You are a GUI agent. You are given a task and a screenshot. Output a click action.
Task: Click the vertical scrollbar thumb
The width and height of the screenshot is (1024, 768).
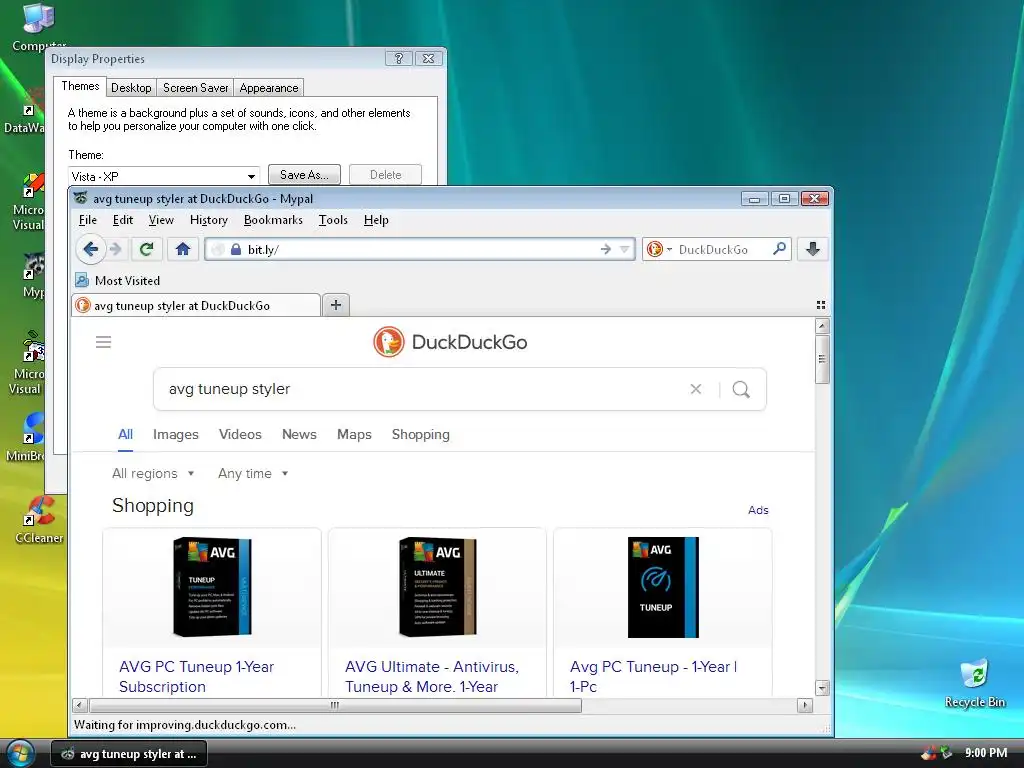(x=822, y=359)
